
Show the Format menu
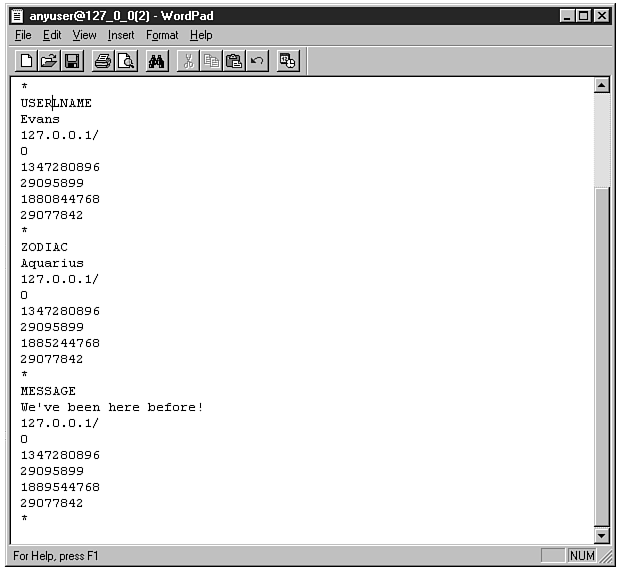(x=161, y=35)
